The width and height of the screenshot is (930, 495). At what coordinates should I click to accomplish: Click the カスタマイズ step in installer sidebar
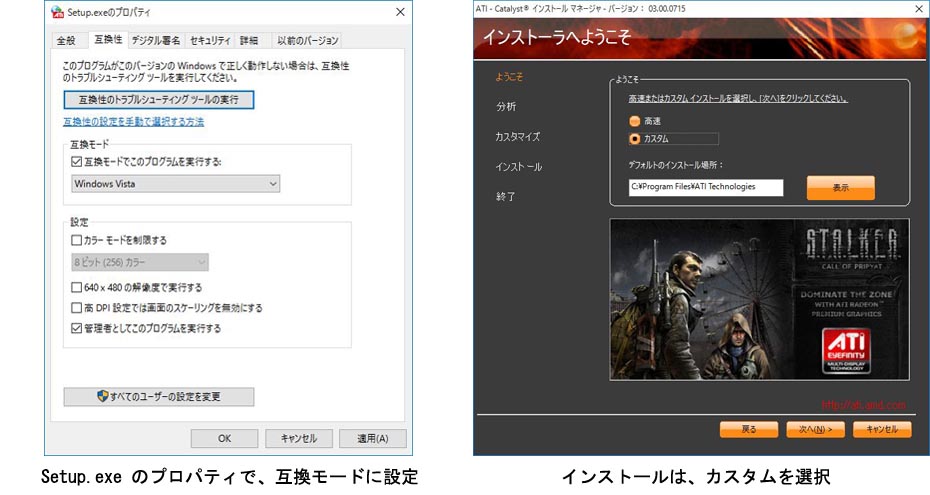pyautogui.click(x=518, y=136)
